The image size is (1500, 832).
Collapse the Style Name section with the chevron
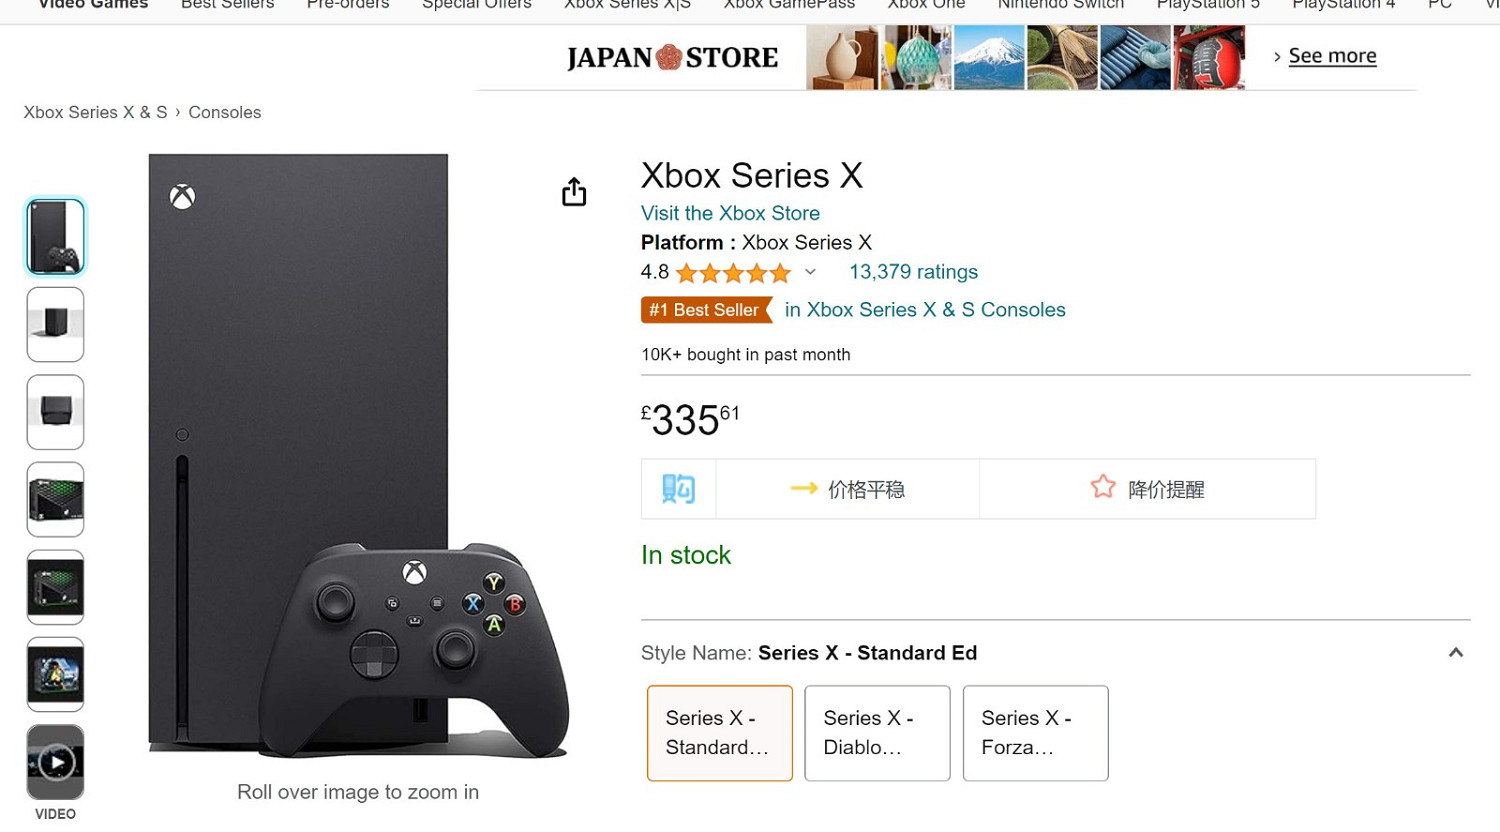[1456, 652]
